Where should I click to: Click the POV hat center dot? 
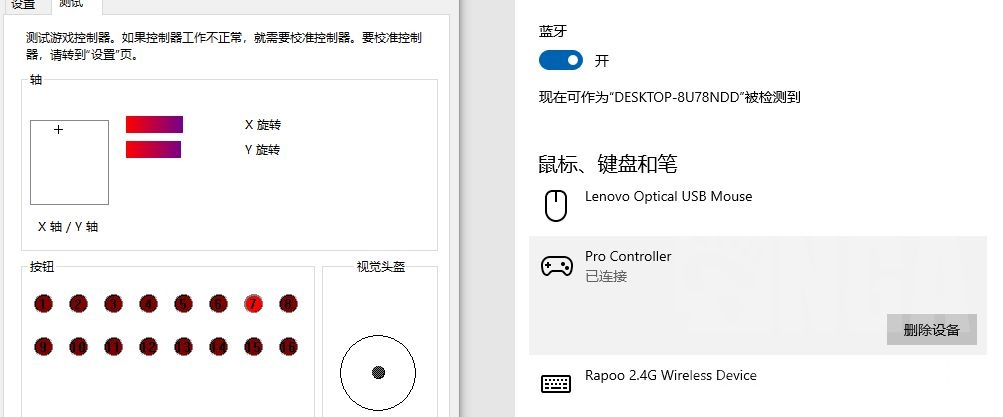378,372
